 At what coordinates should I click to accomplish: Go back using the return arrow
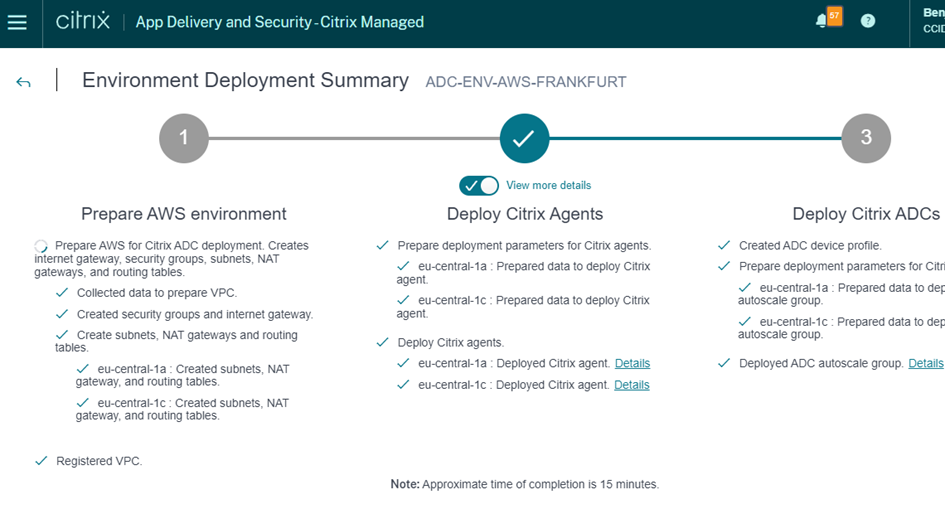coord(24,82)
